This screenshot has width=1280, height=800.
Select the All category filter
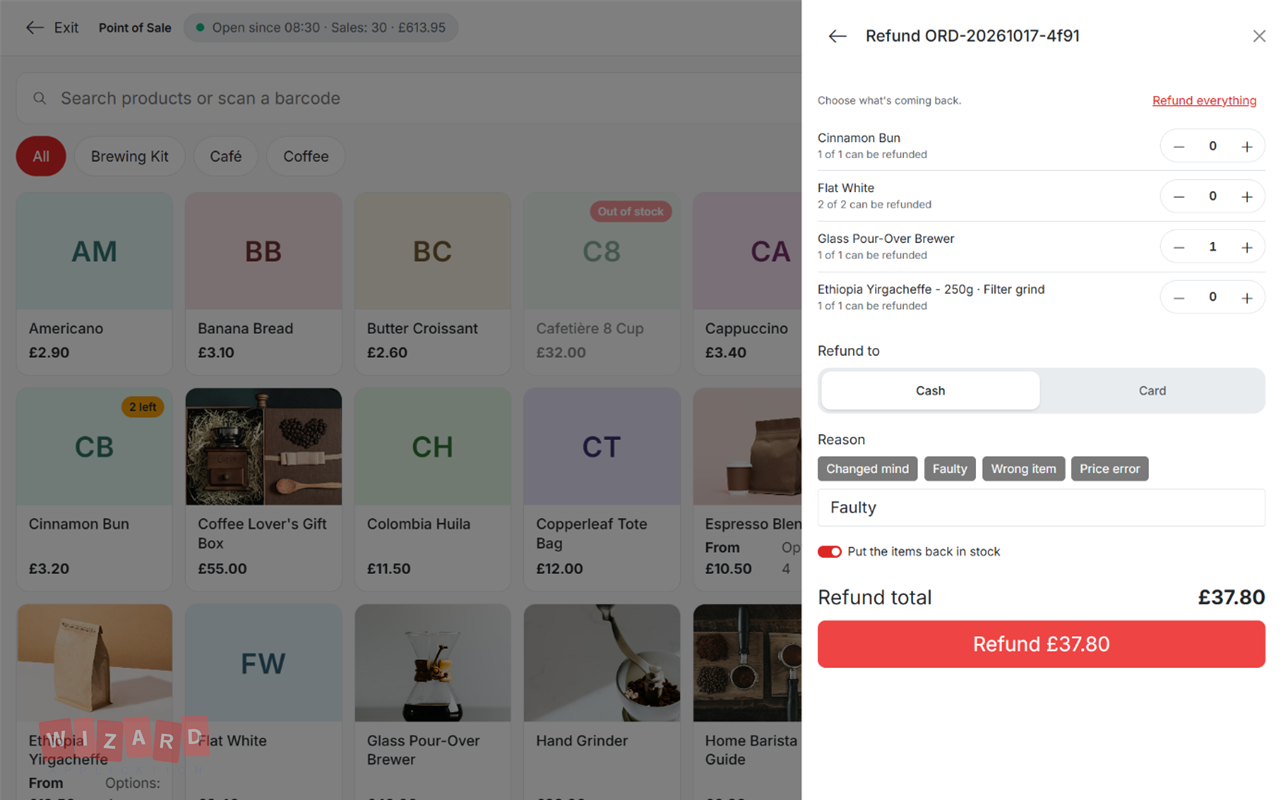tap(41, 156)
